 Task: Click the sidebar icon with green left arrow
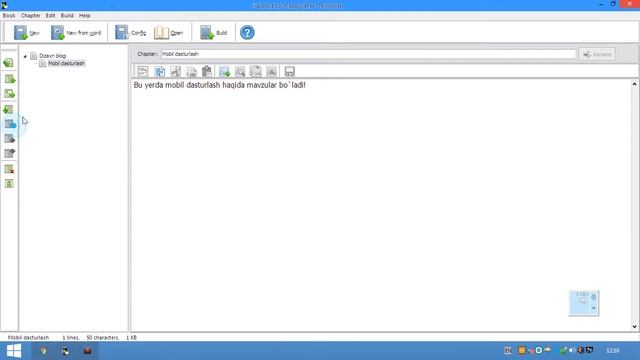coord(9,109)
